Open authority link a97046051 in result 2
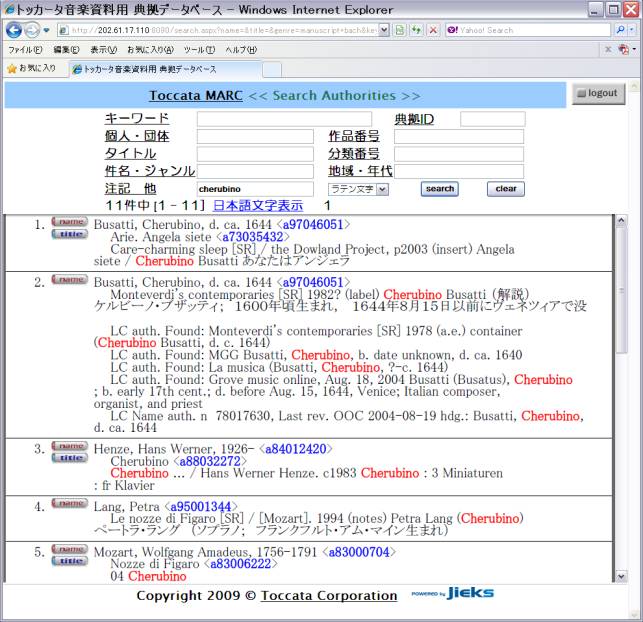Screen dimensions: 643x622 pos(313,283)
